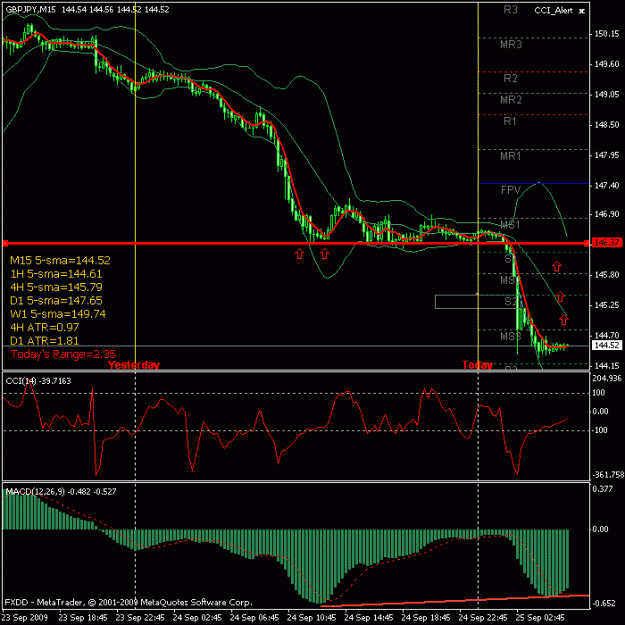
Task: Click -0.652 on the MACD scale
Action: 603,603
